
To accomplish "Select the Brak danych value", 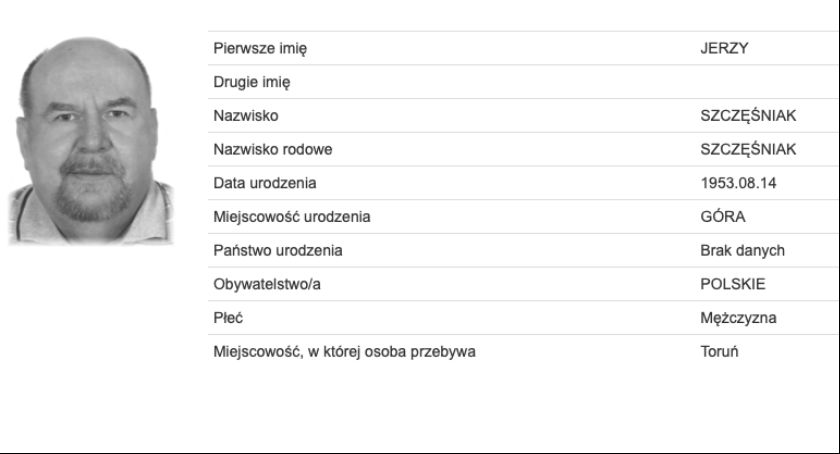I will click(x=742, y=251).
